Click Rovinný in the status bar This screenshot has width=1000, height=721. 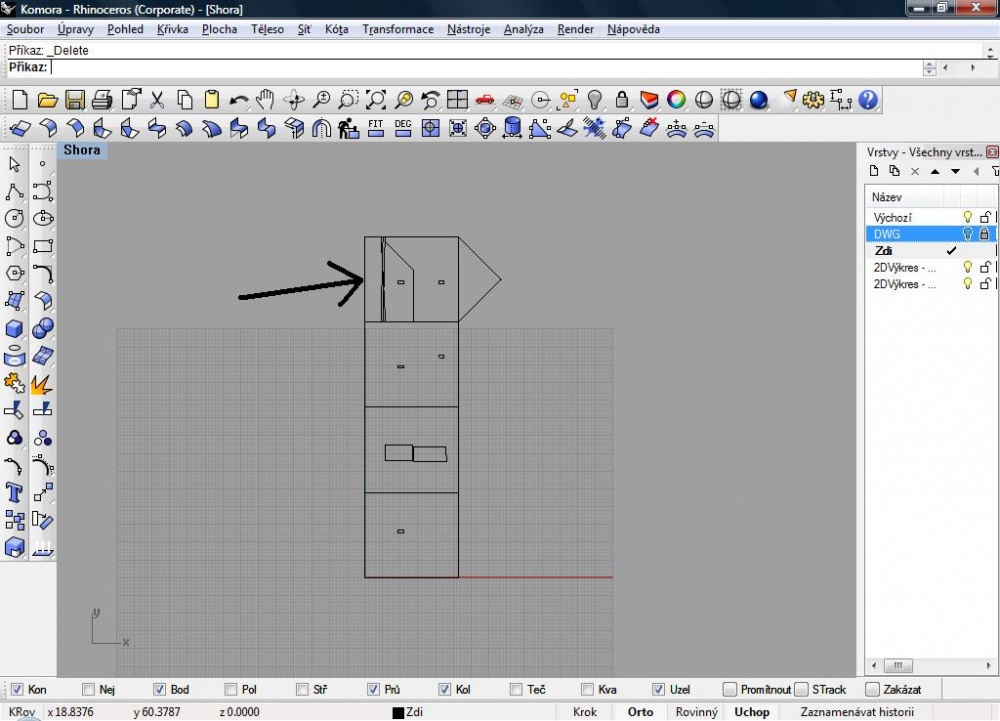tap(696, 712)
